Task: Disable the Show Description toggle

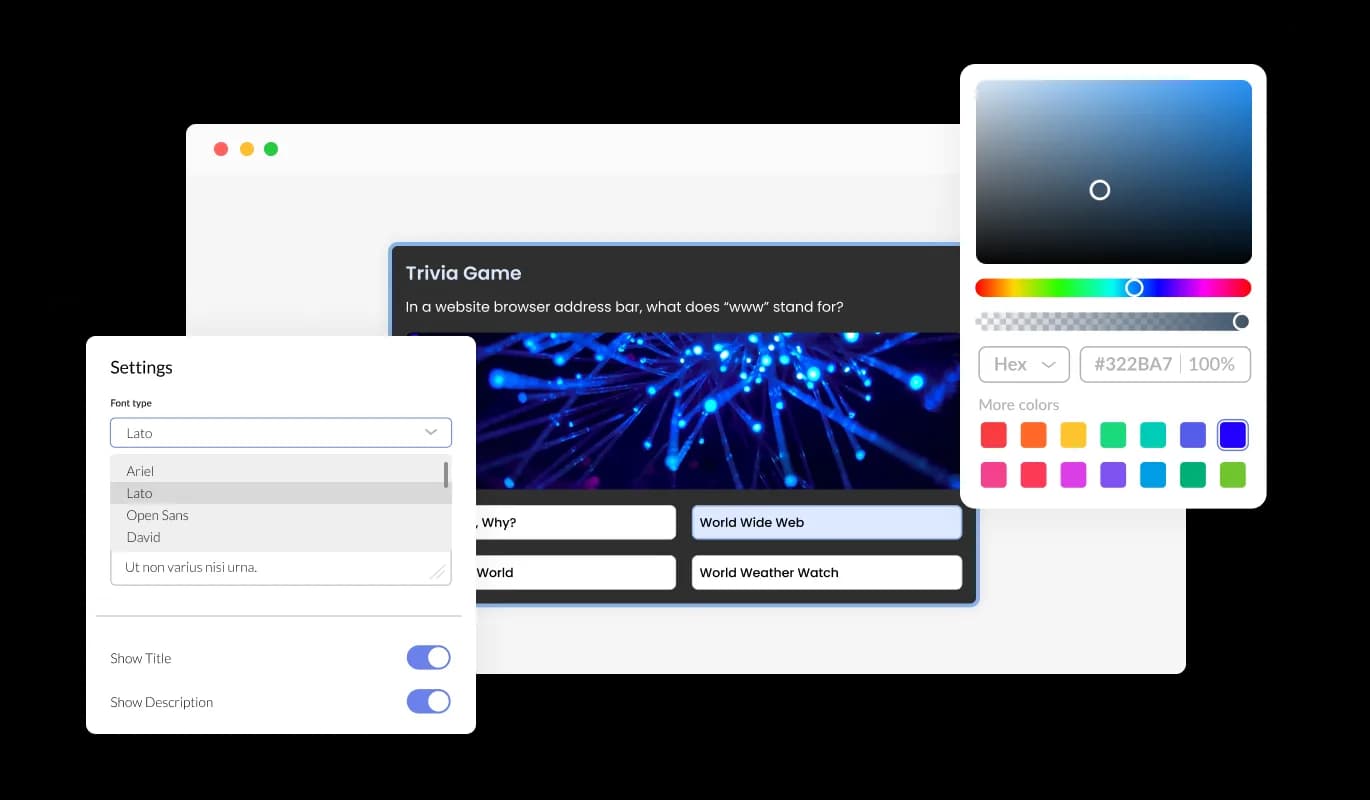Action: pos(429,701)
